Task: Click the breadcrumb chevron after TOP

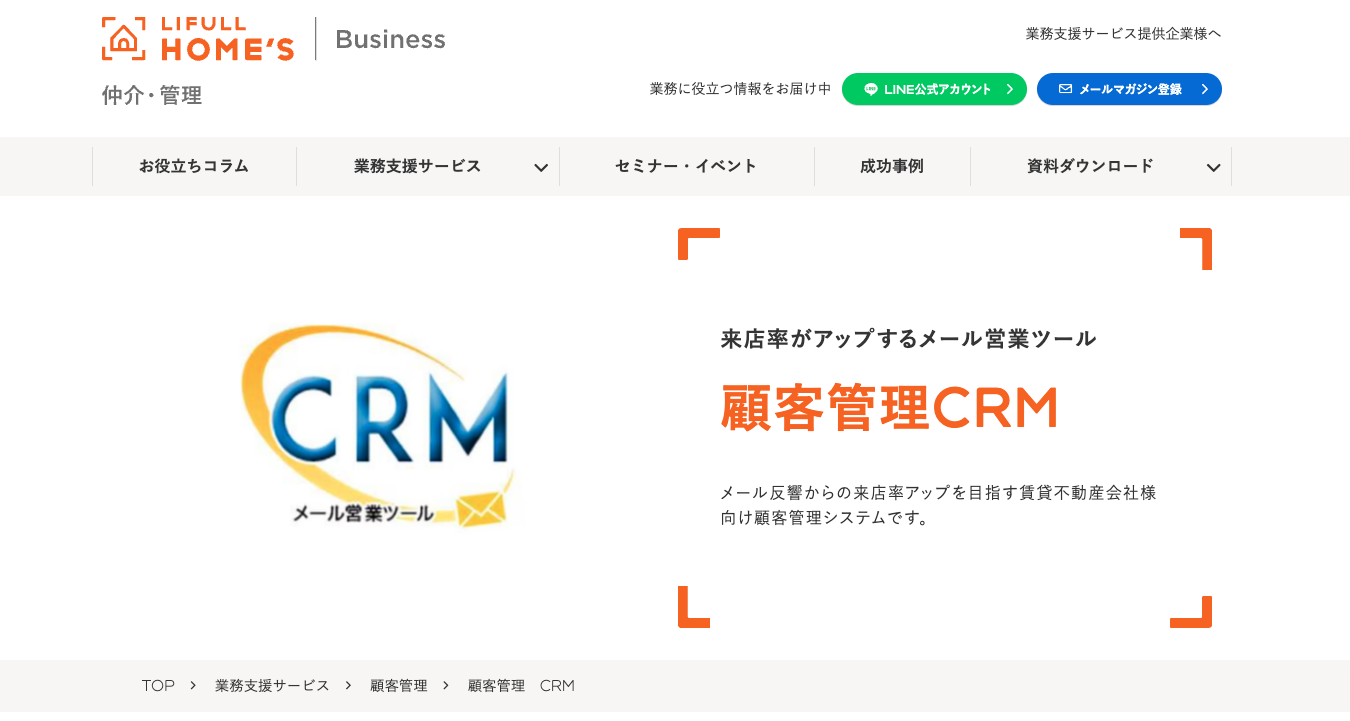Action: coord(193,685)
